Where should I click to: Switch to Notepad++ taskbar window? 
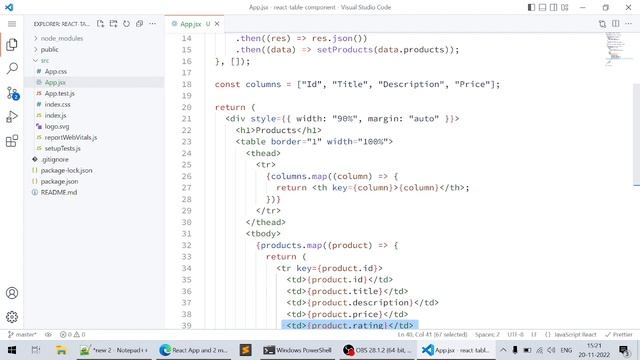pos(114,350)
